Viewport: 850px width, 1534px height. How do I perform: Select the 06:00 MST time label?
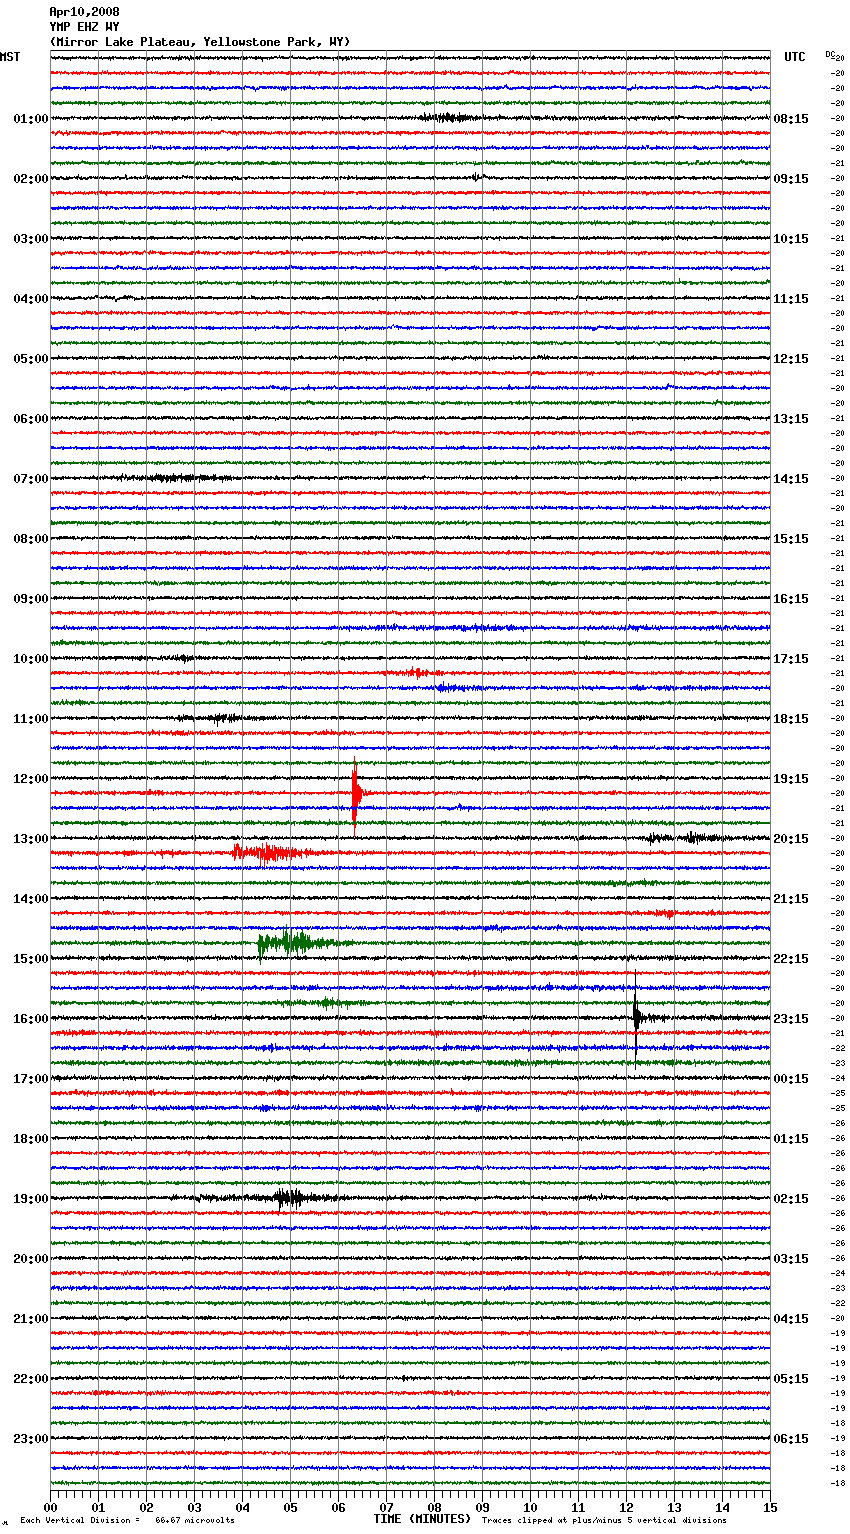(31, 419)
